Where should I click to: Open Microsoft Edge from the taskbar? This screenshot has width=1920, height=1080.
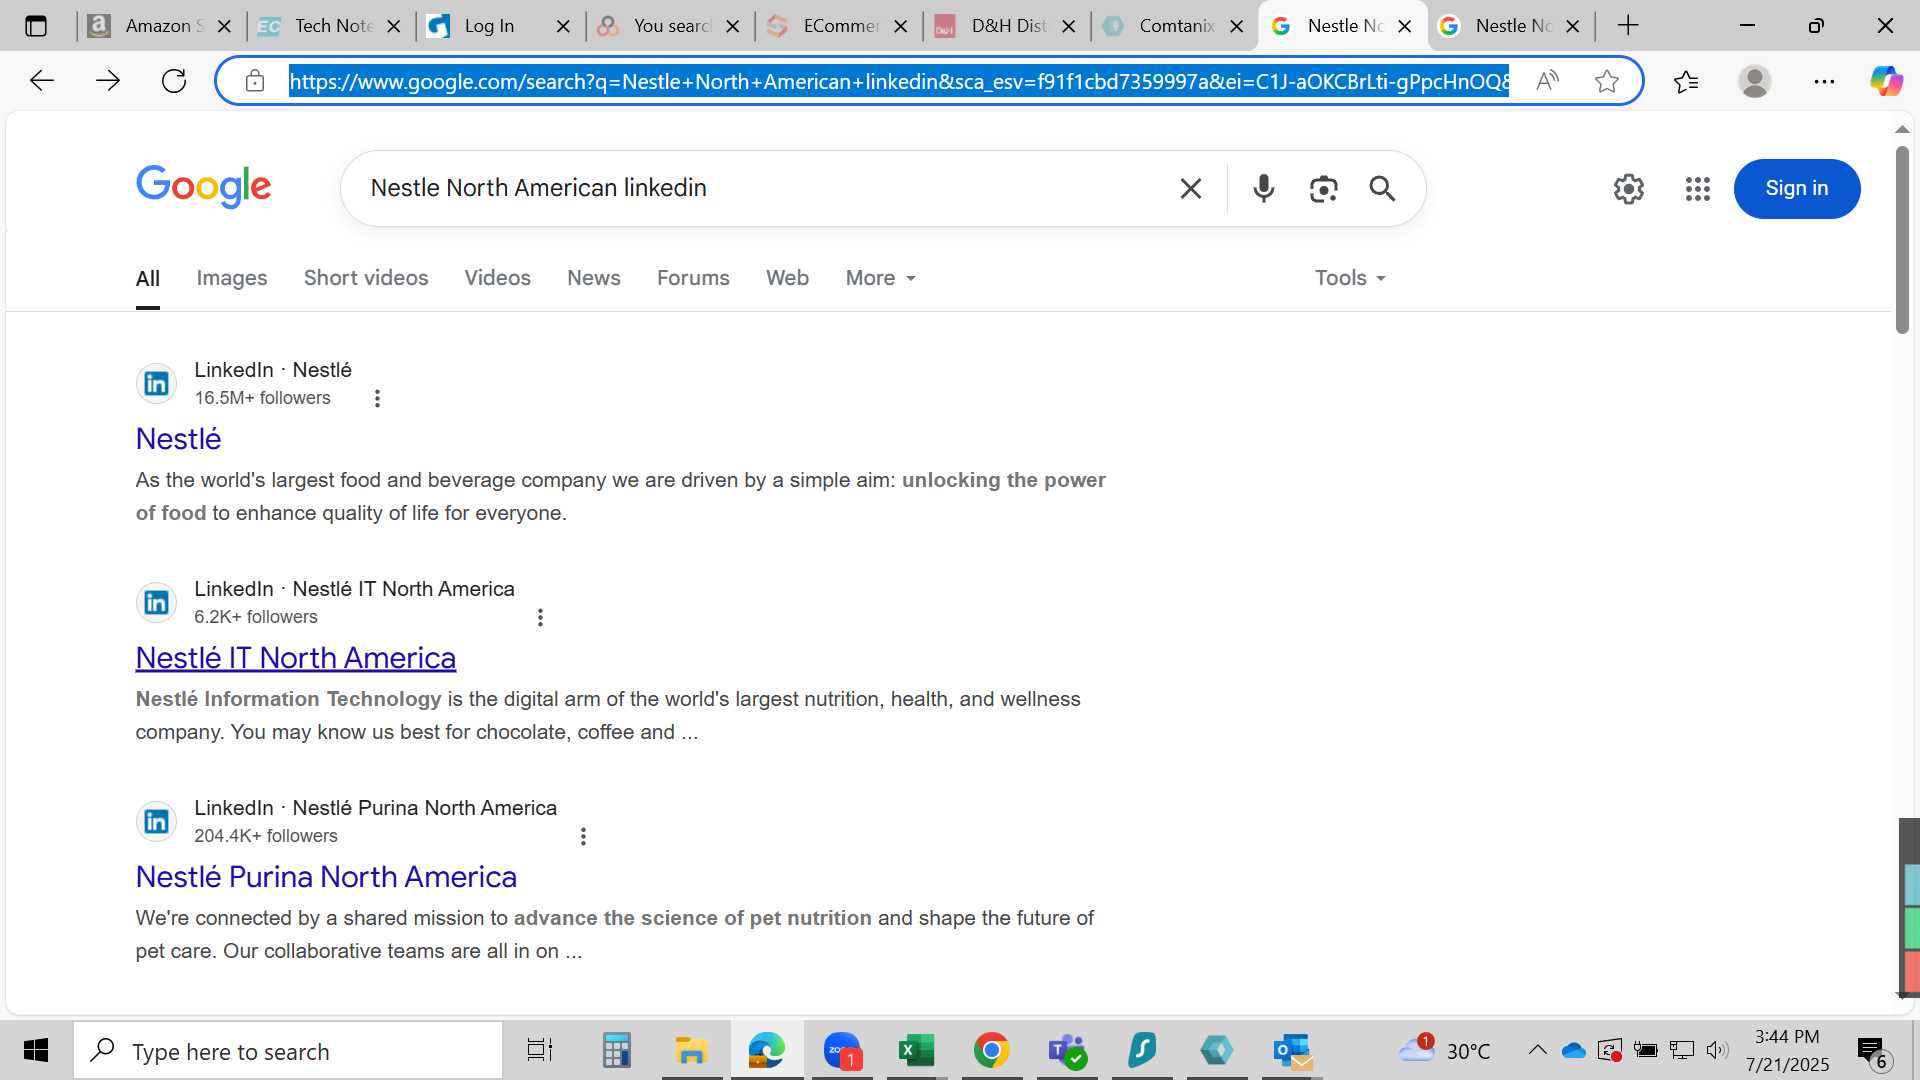(x=766, y=1050)
